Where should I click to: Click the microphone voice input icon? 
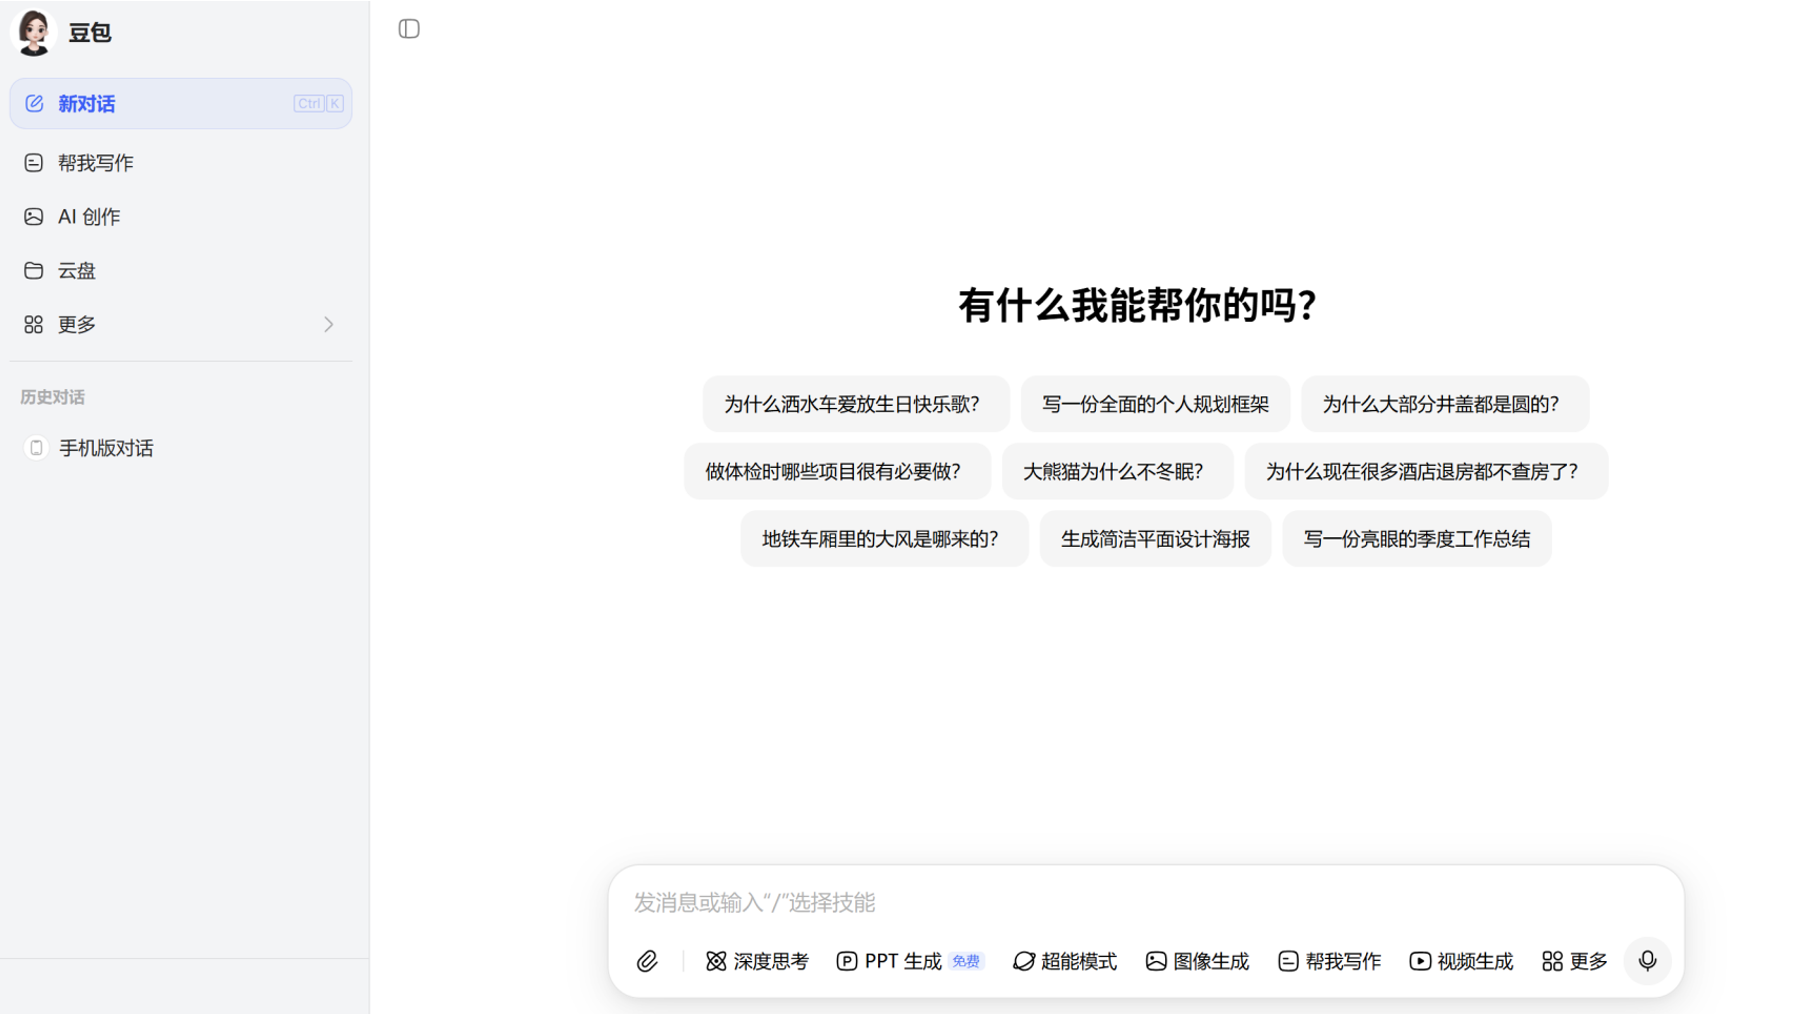(x=1647, y=961)
